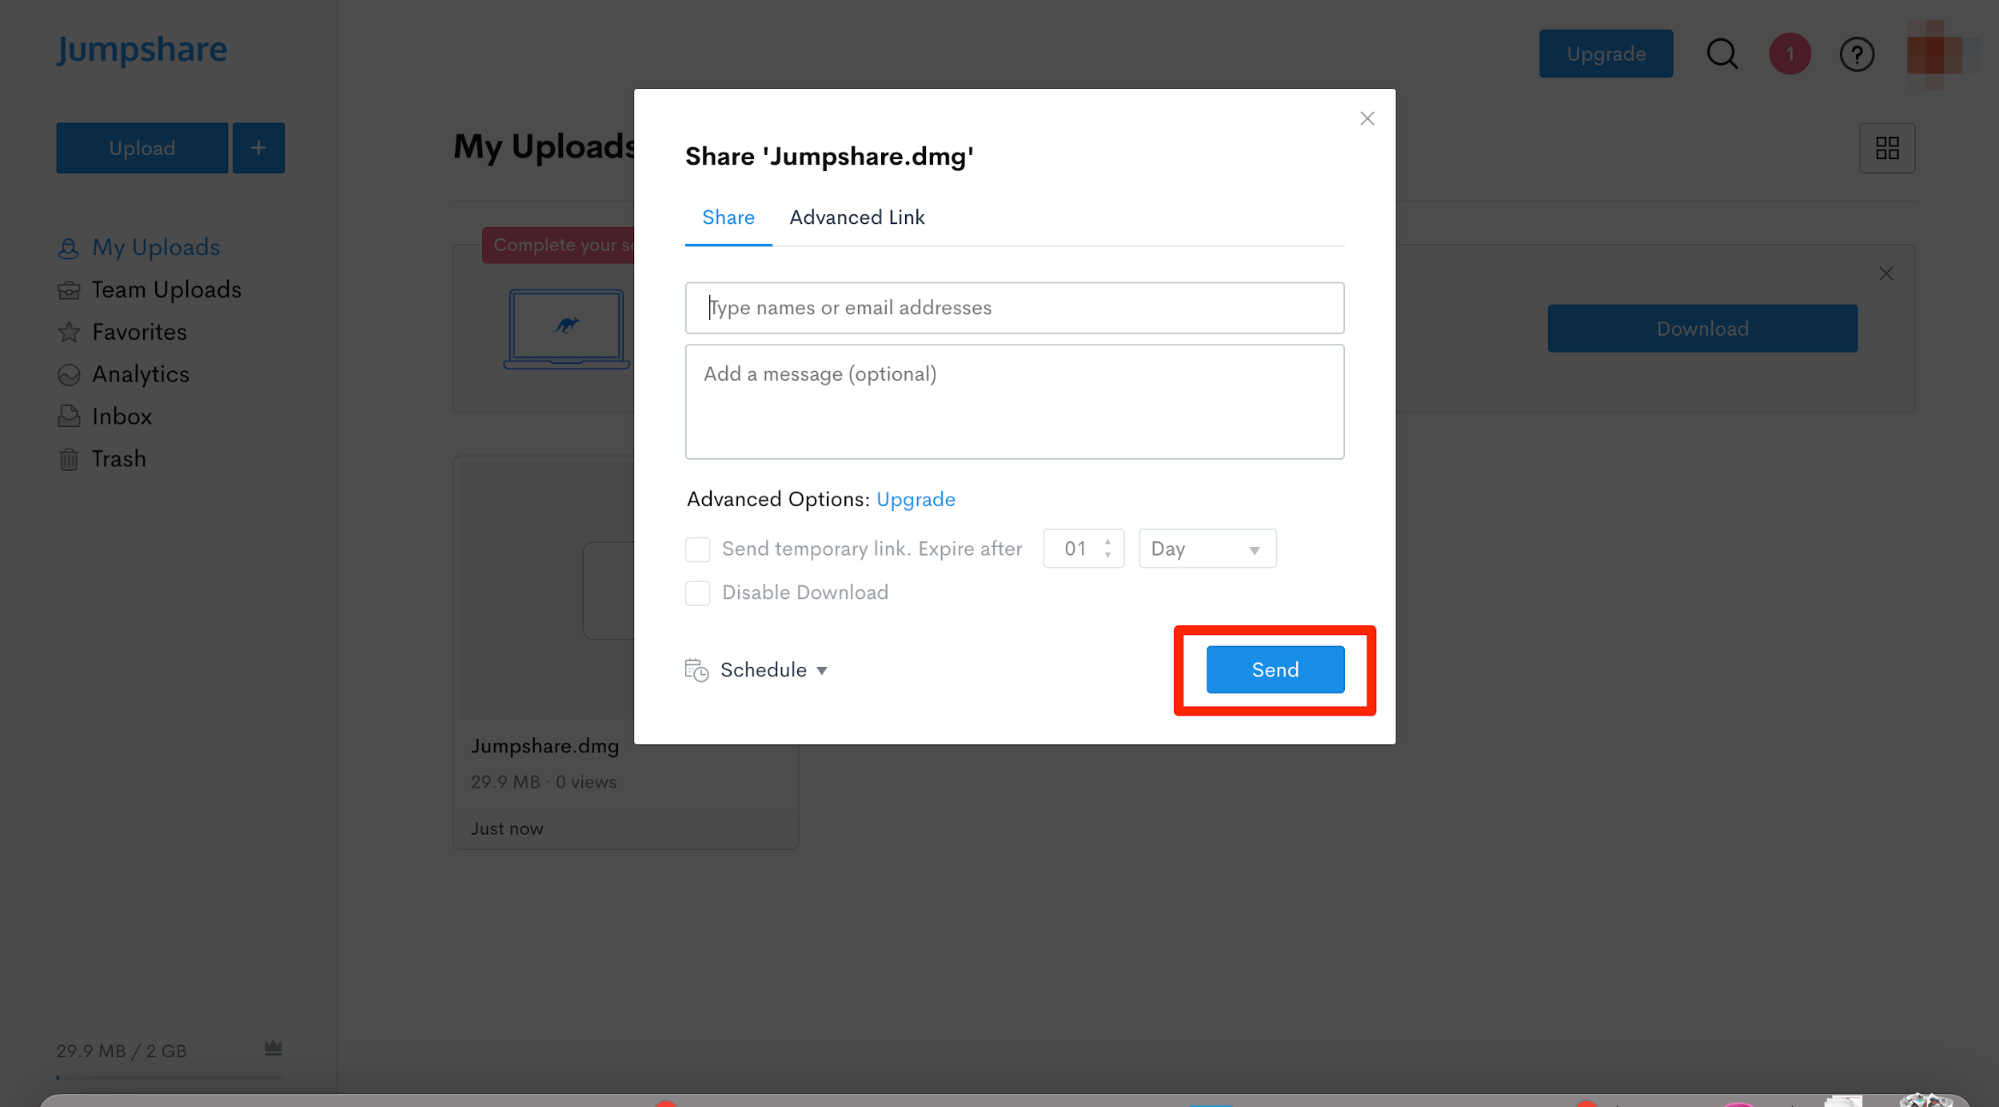This screenshot has height=1107, width=1999.
Task: Open the notifications badge showing 1
Action: [1790, 54]
